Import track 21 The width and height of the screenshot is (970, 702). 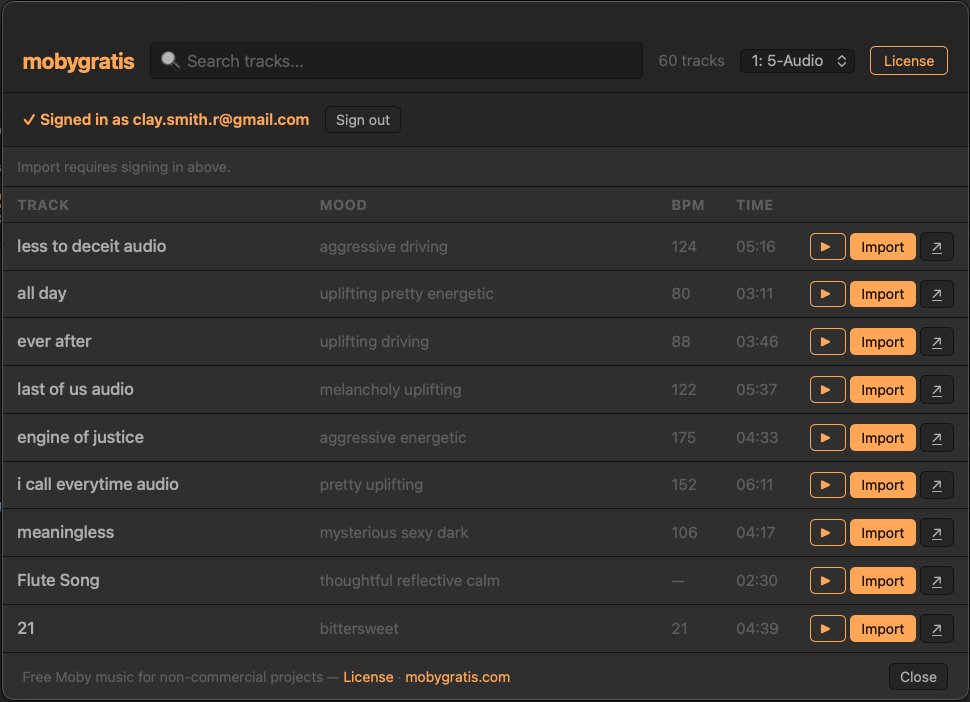(x=882, y=628)
